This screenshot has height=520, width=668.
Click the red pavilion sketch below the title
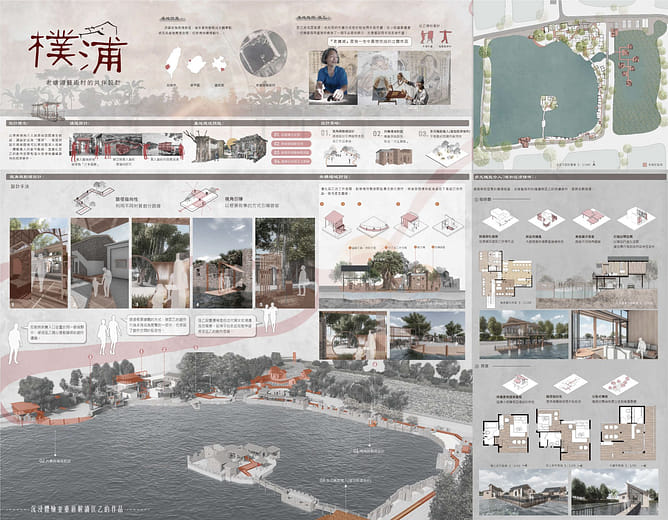(47, 112)
